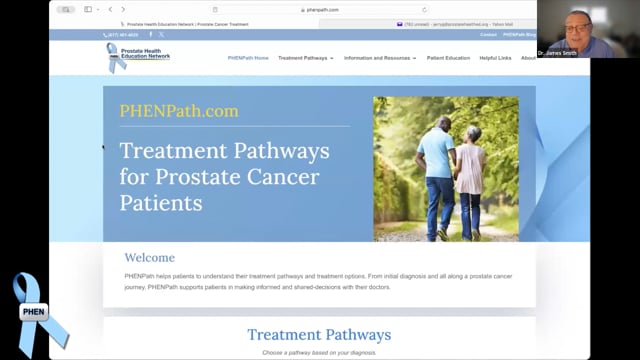This screenshot has width=640, height=360.
Task: Open the sidebar options dropdown arrow
Action: click(98, 9)
